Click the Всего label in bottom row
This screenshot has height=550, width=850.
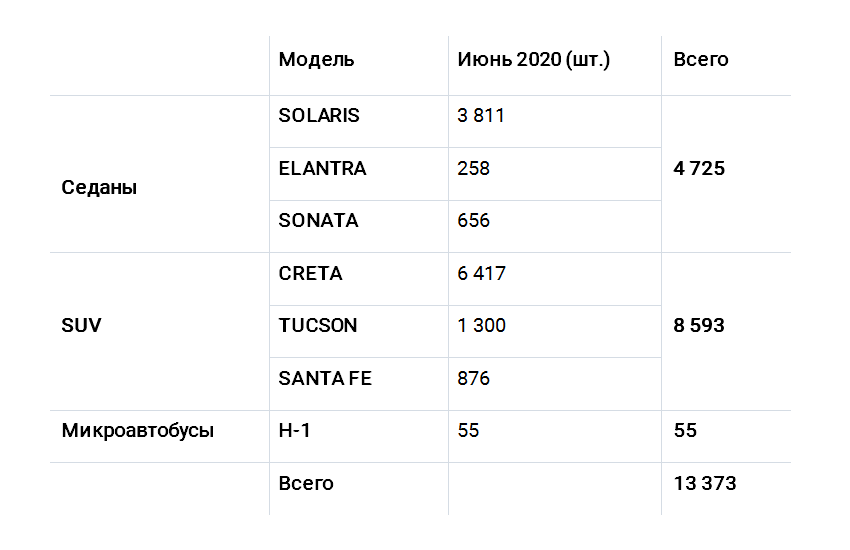(306, 483)
